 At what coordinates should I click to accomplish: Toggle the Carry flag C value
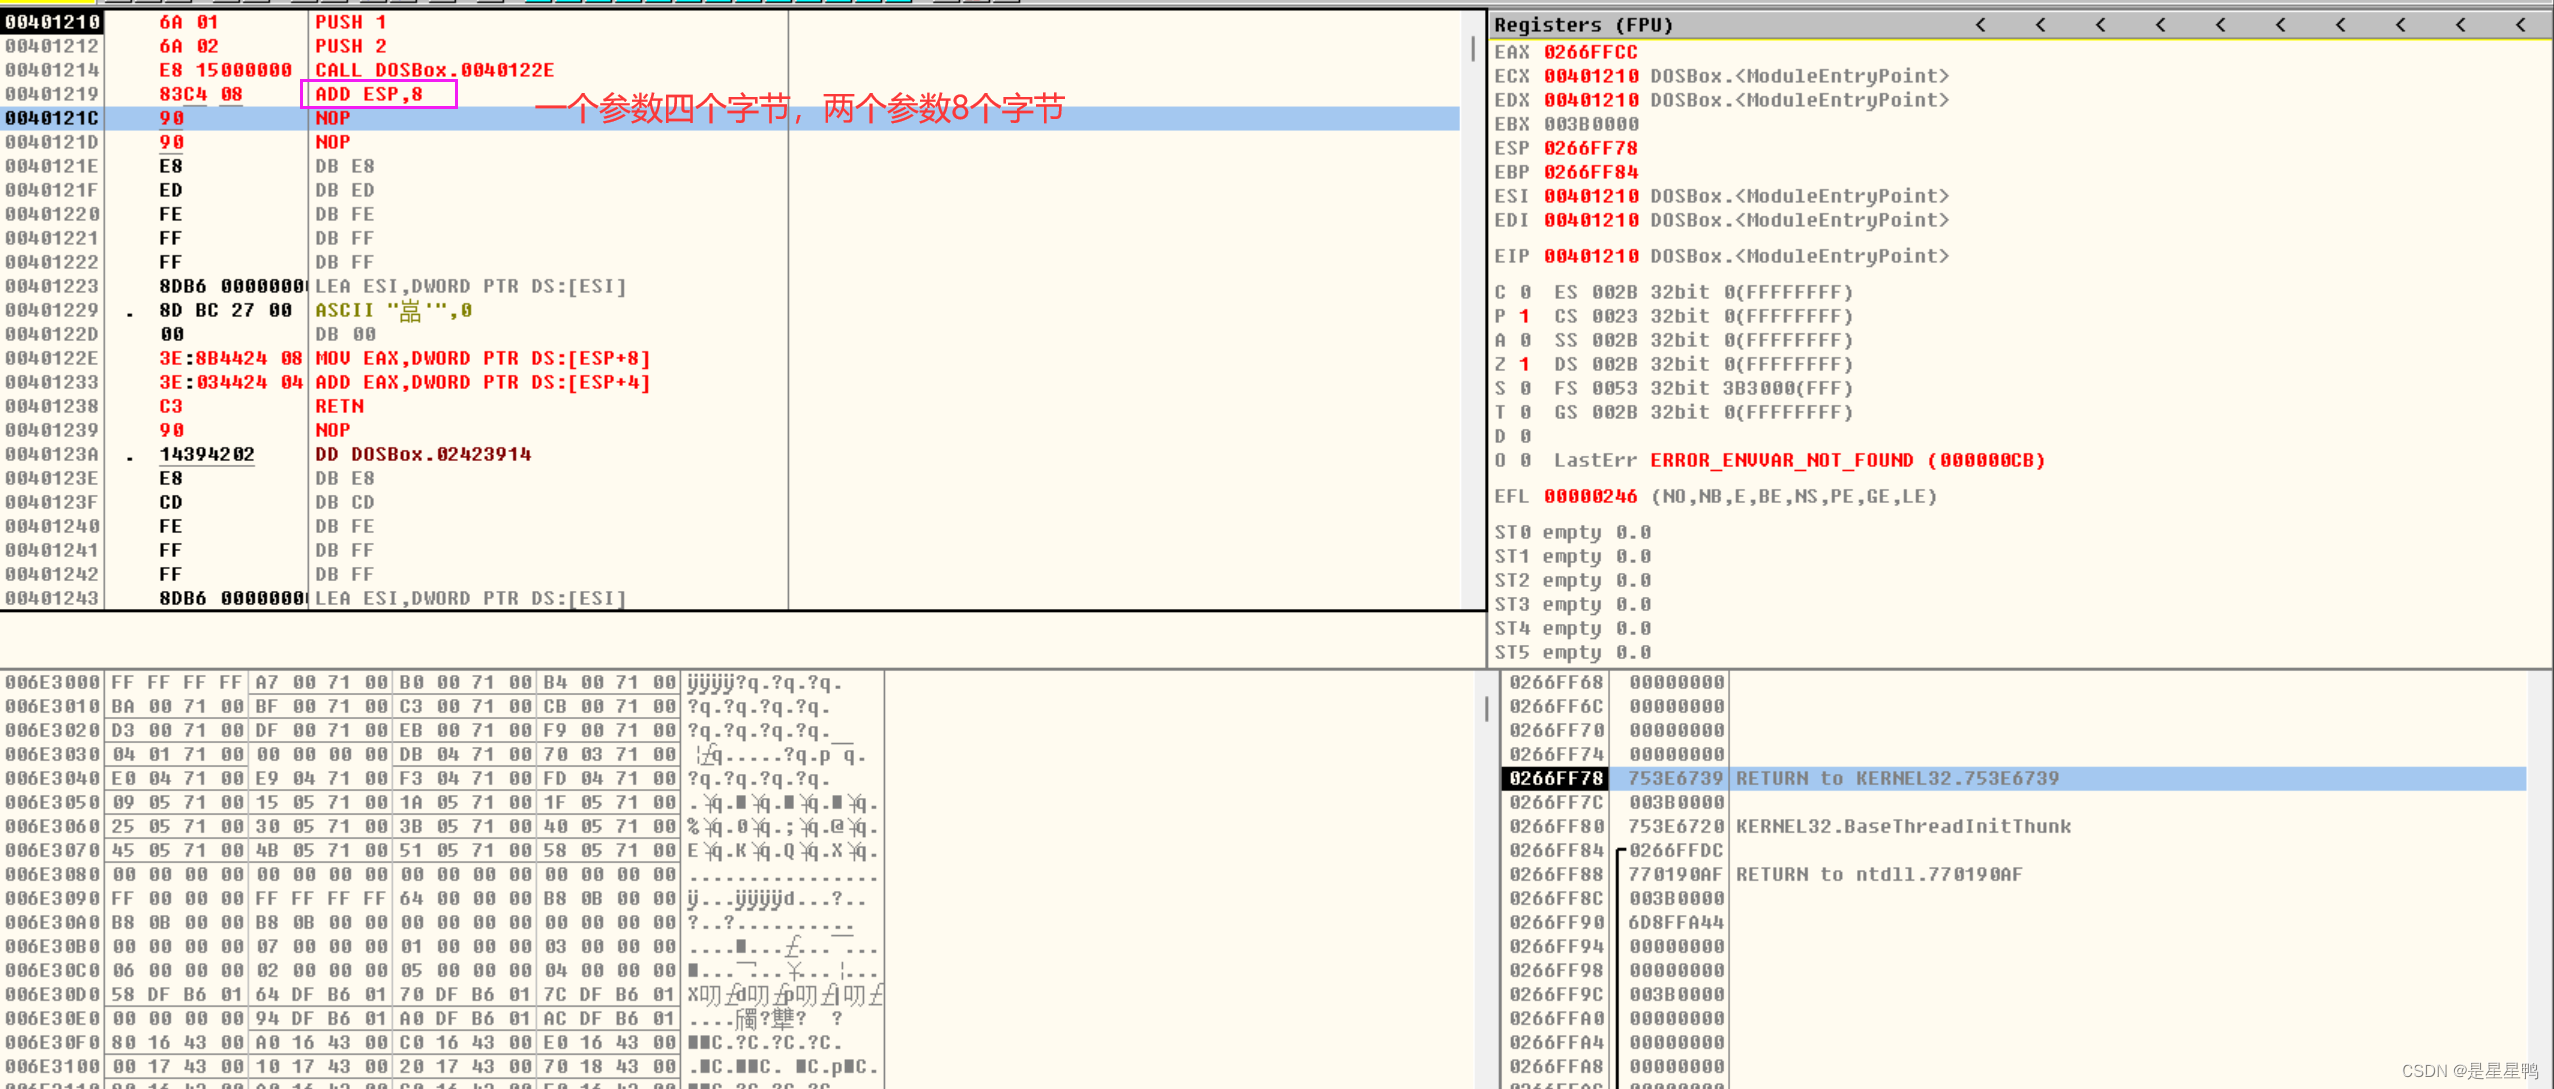tap(1525, 292)
